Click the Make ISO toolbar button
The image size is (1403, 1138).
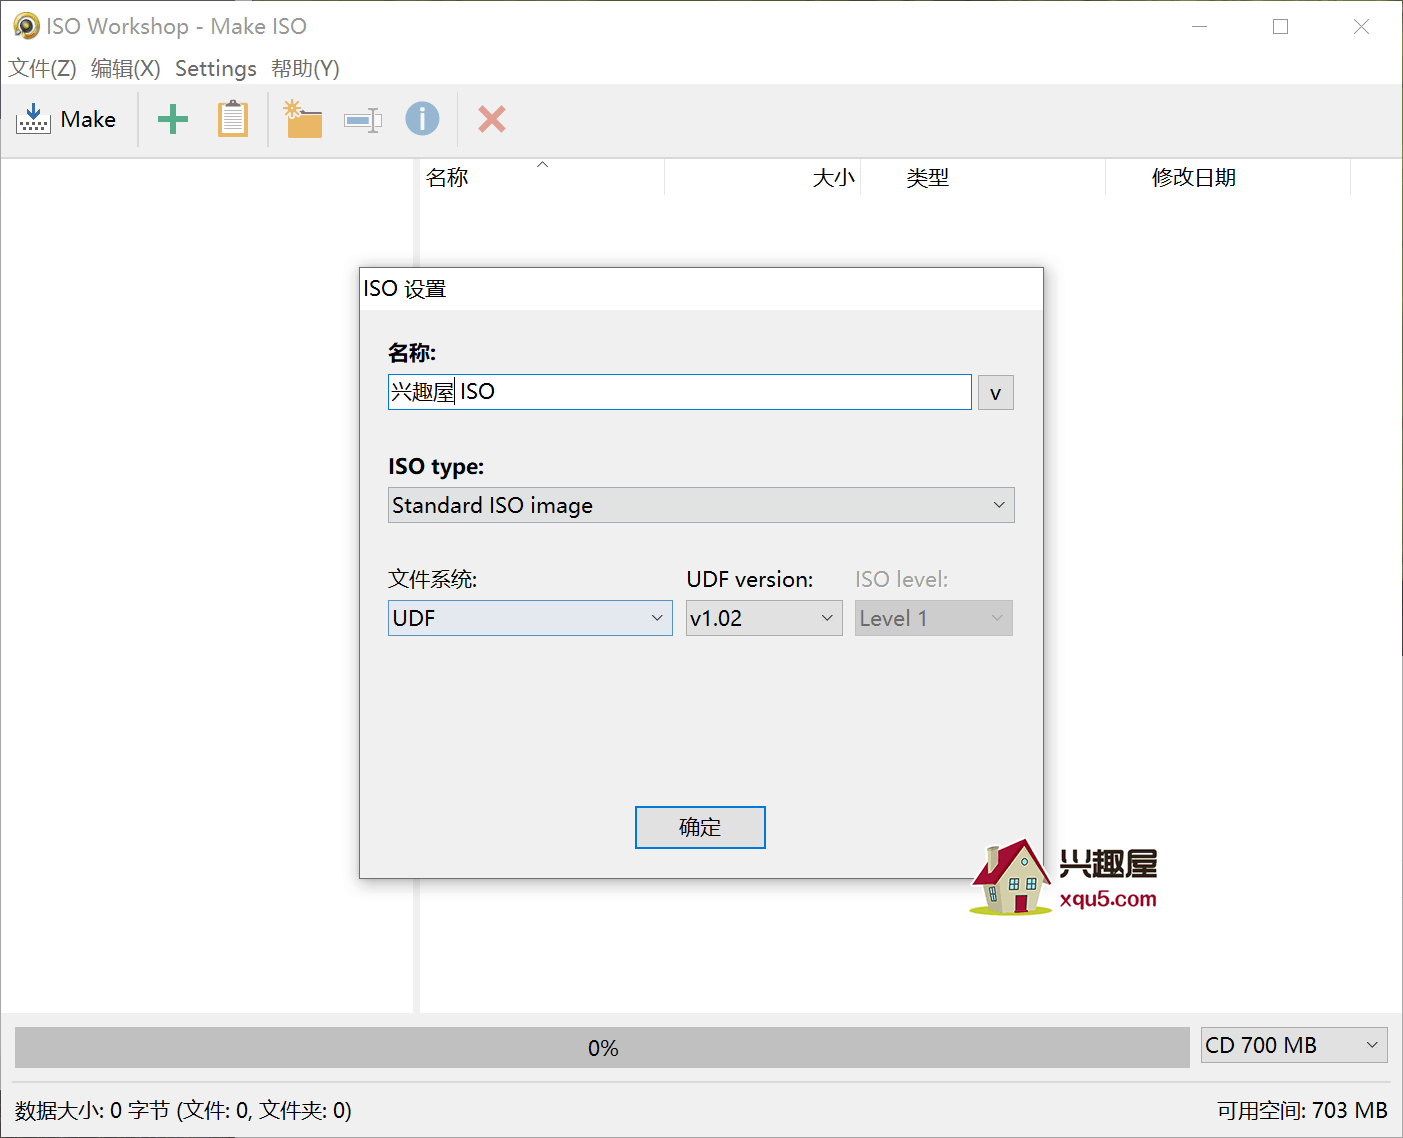tap(67, 120)
